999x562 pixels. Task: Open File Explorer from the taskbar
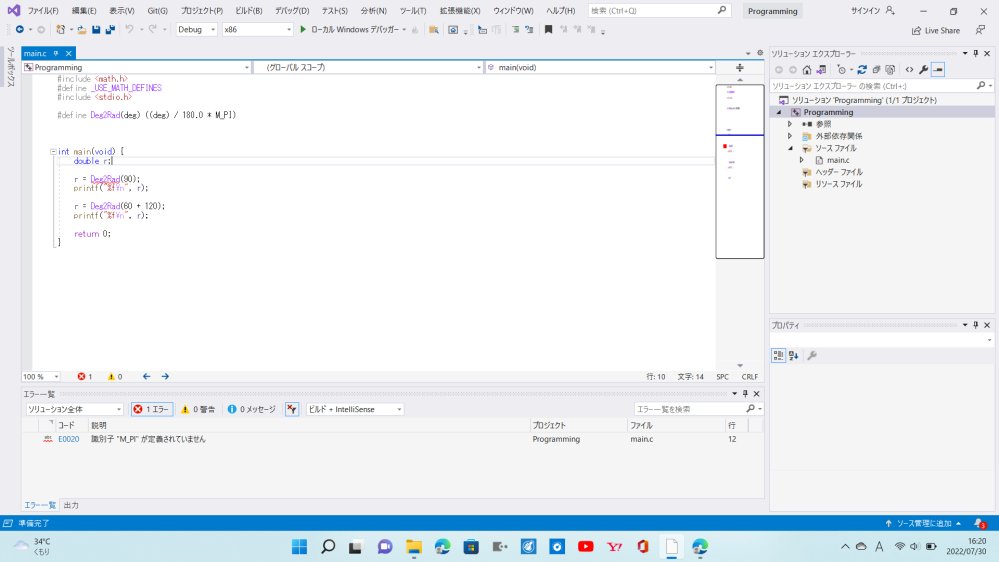[x=414, y=547]
